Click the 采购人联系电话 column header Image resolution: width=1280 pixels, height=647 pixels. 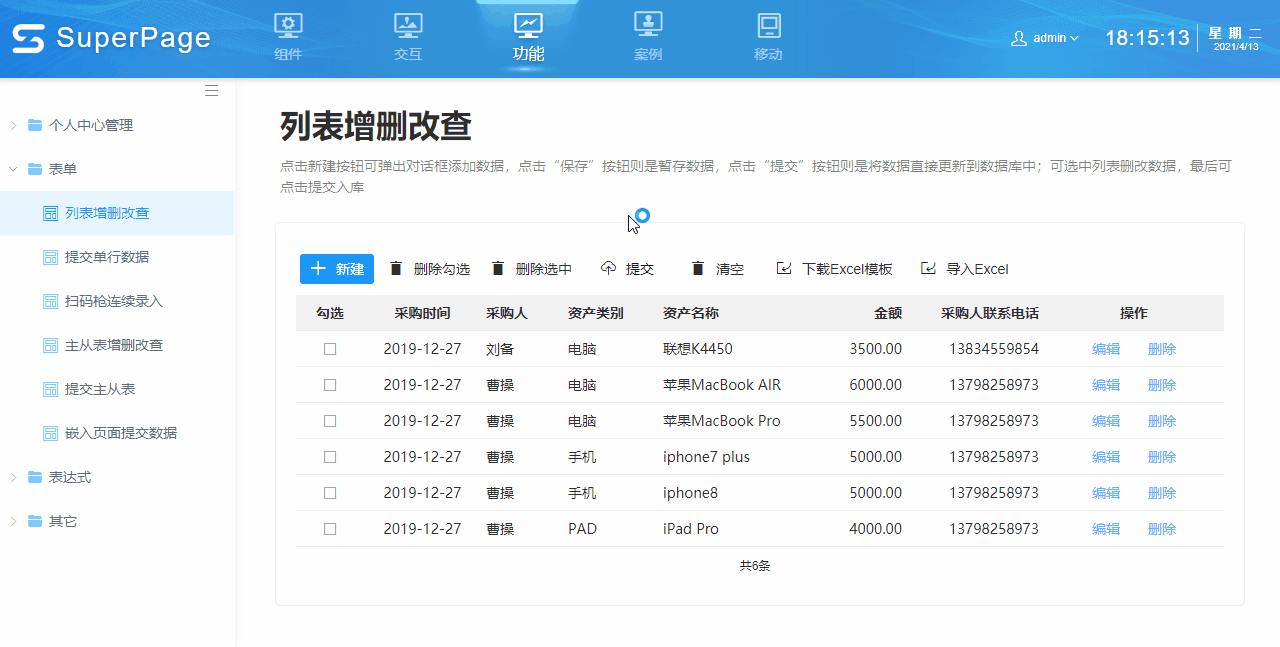(x=990, y=313)
